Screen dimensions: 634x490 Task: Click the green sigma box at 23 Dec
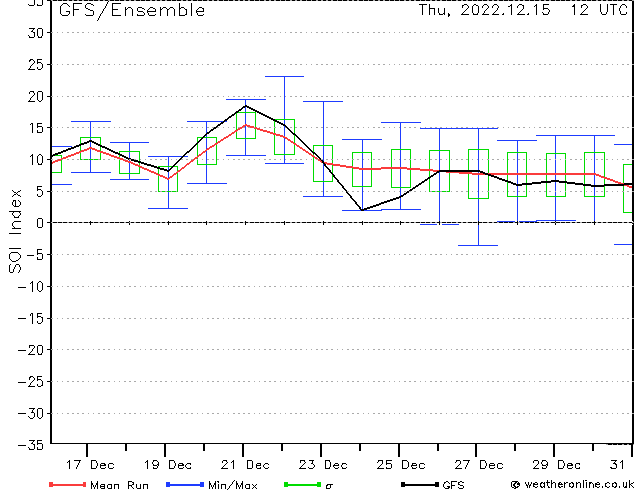[323, 163]
